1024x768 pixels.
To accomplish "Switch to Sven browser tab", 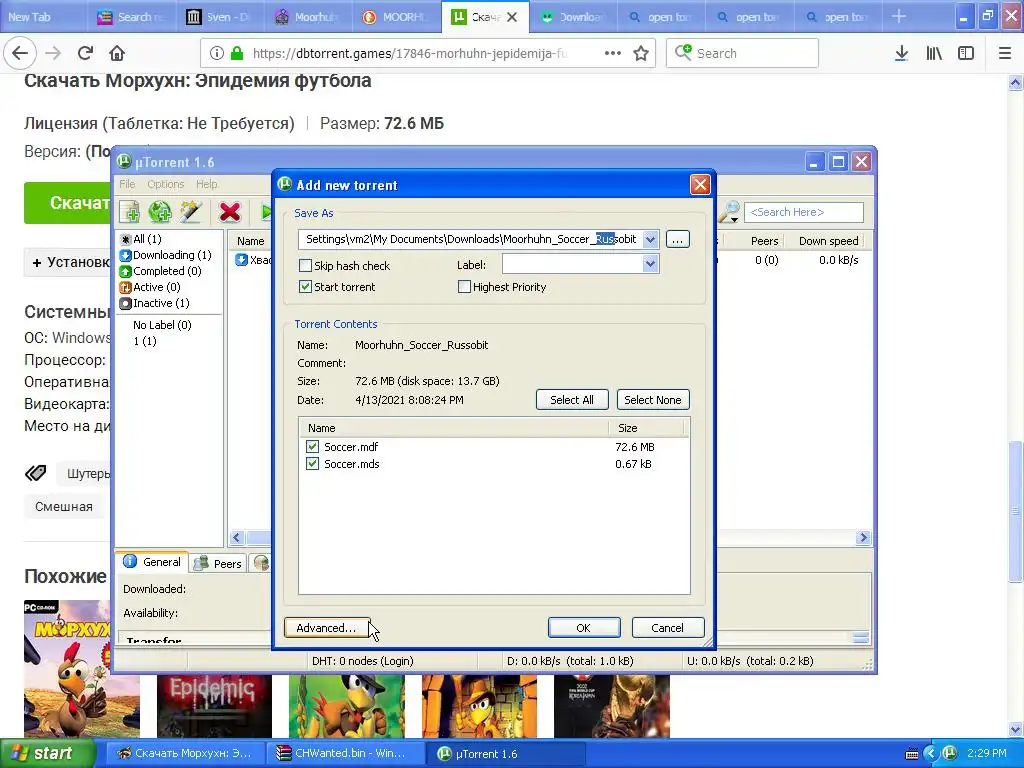I will [x=218, y=17].
